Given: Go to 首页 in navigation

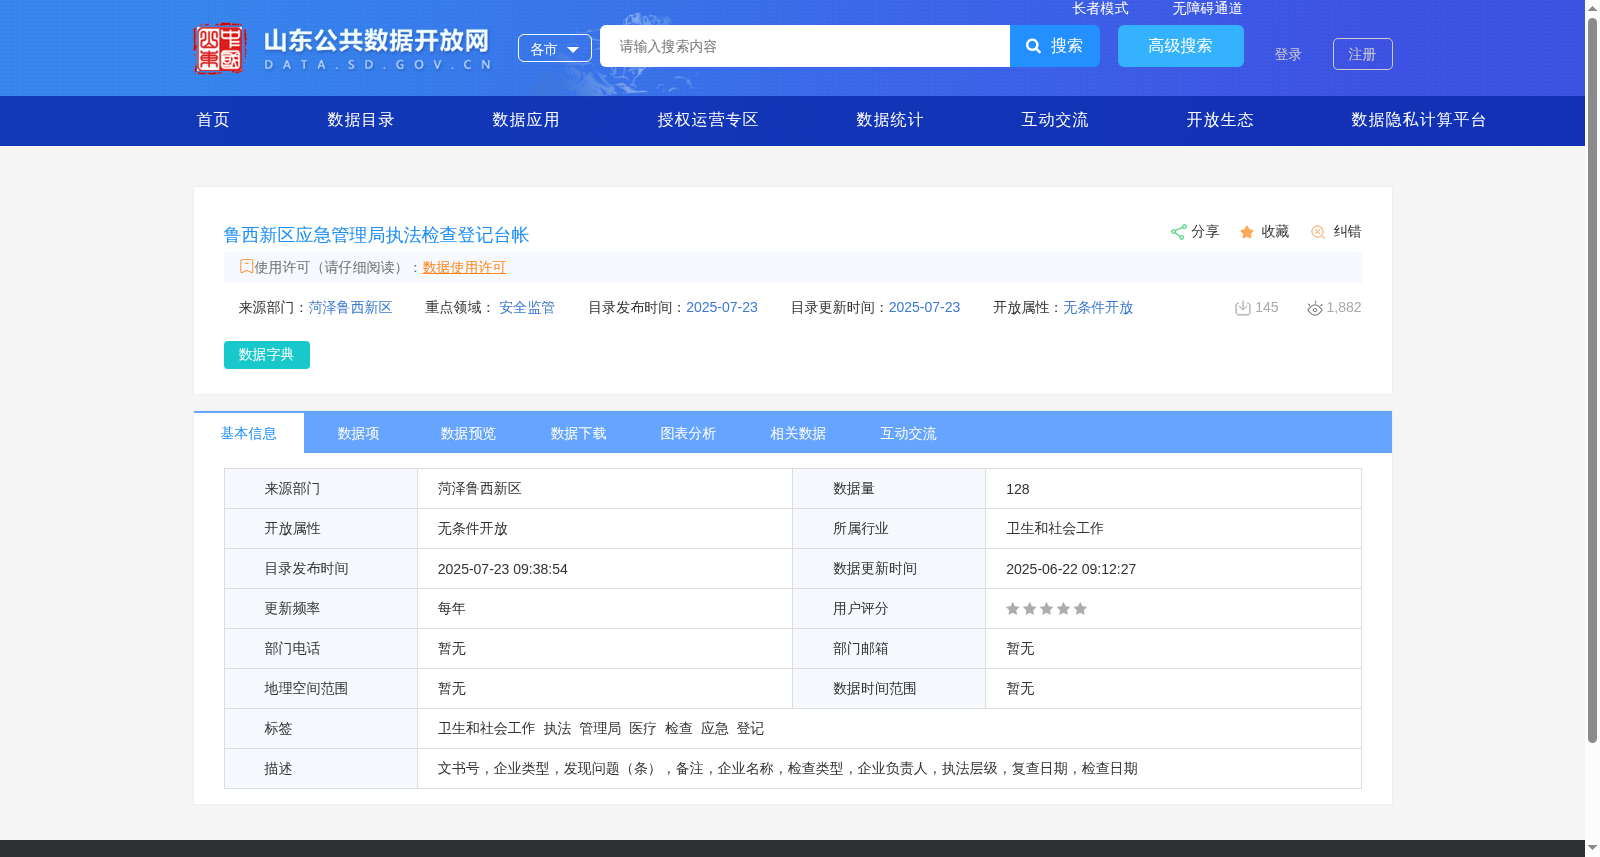Looking at the screenshot, I should tap(213, 120).
